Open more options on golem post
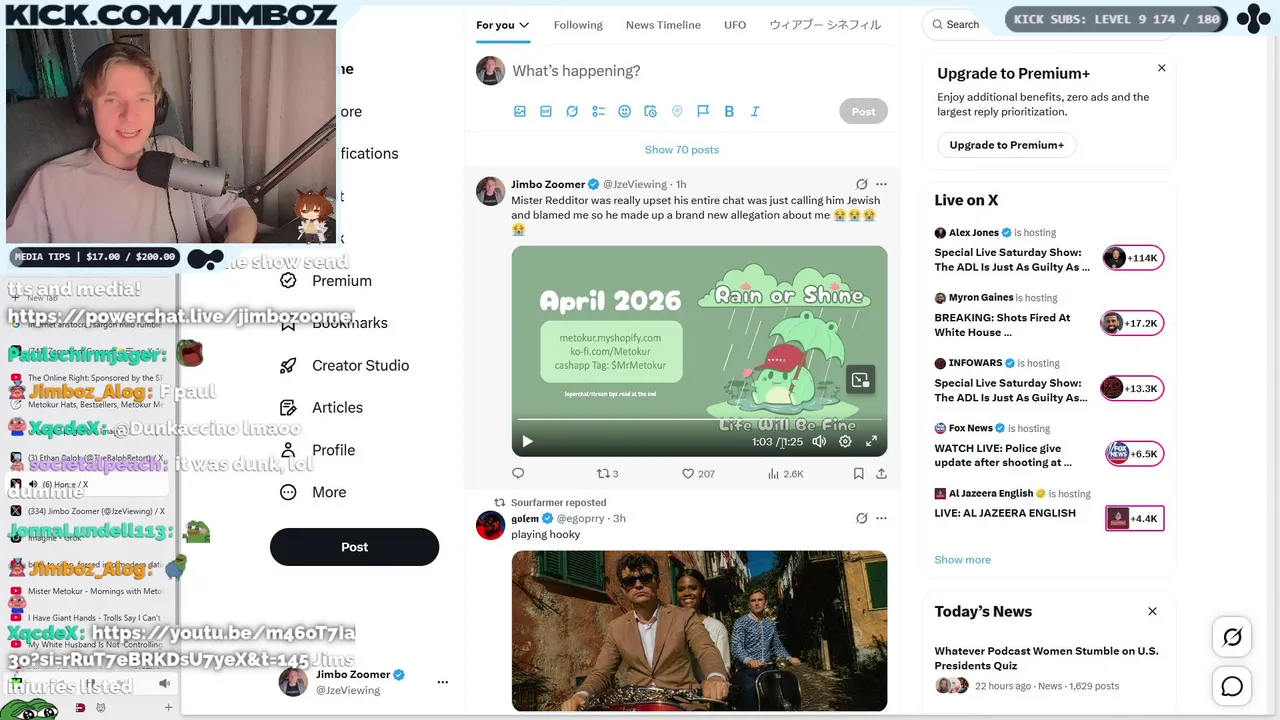This screenshot has width=1280, height=720. 881,518
